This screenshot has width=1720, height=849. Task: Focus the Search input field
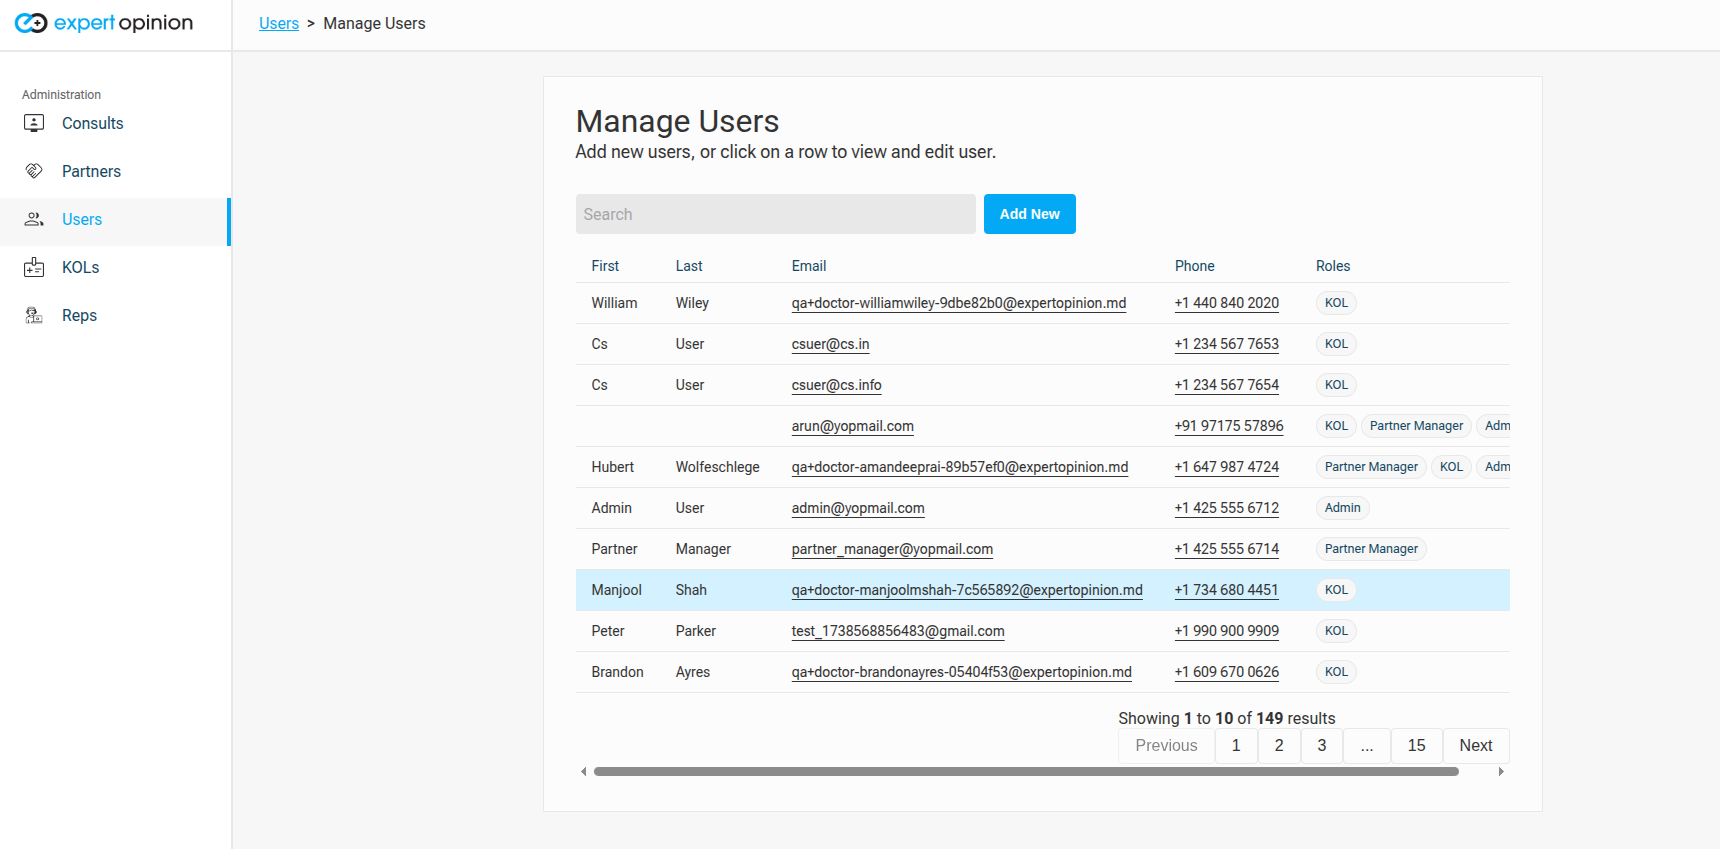point(775,214)
